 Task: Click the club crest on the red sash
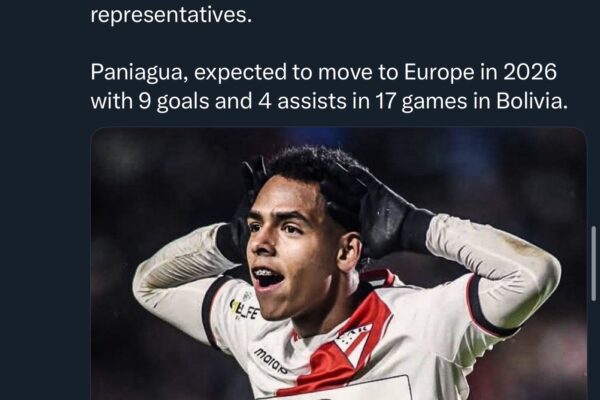click(x=351, y=335)
